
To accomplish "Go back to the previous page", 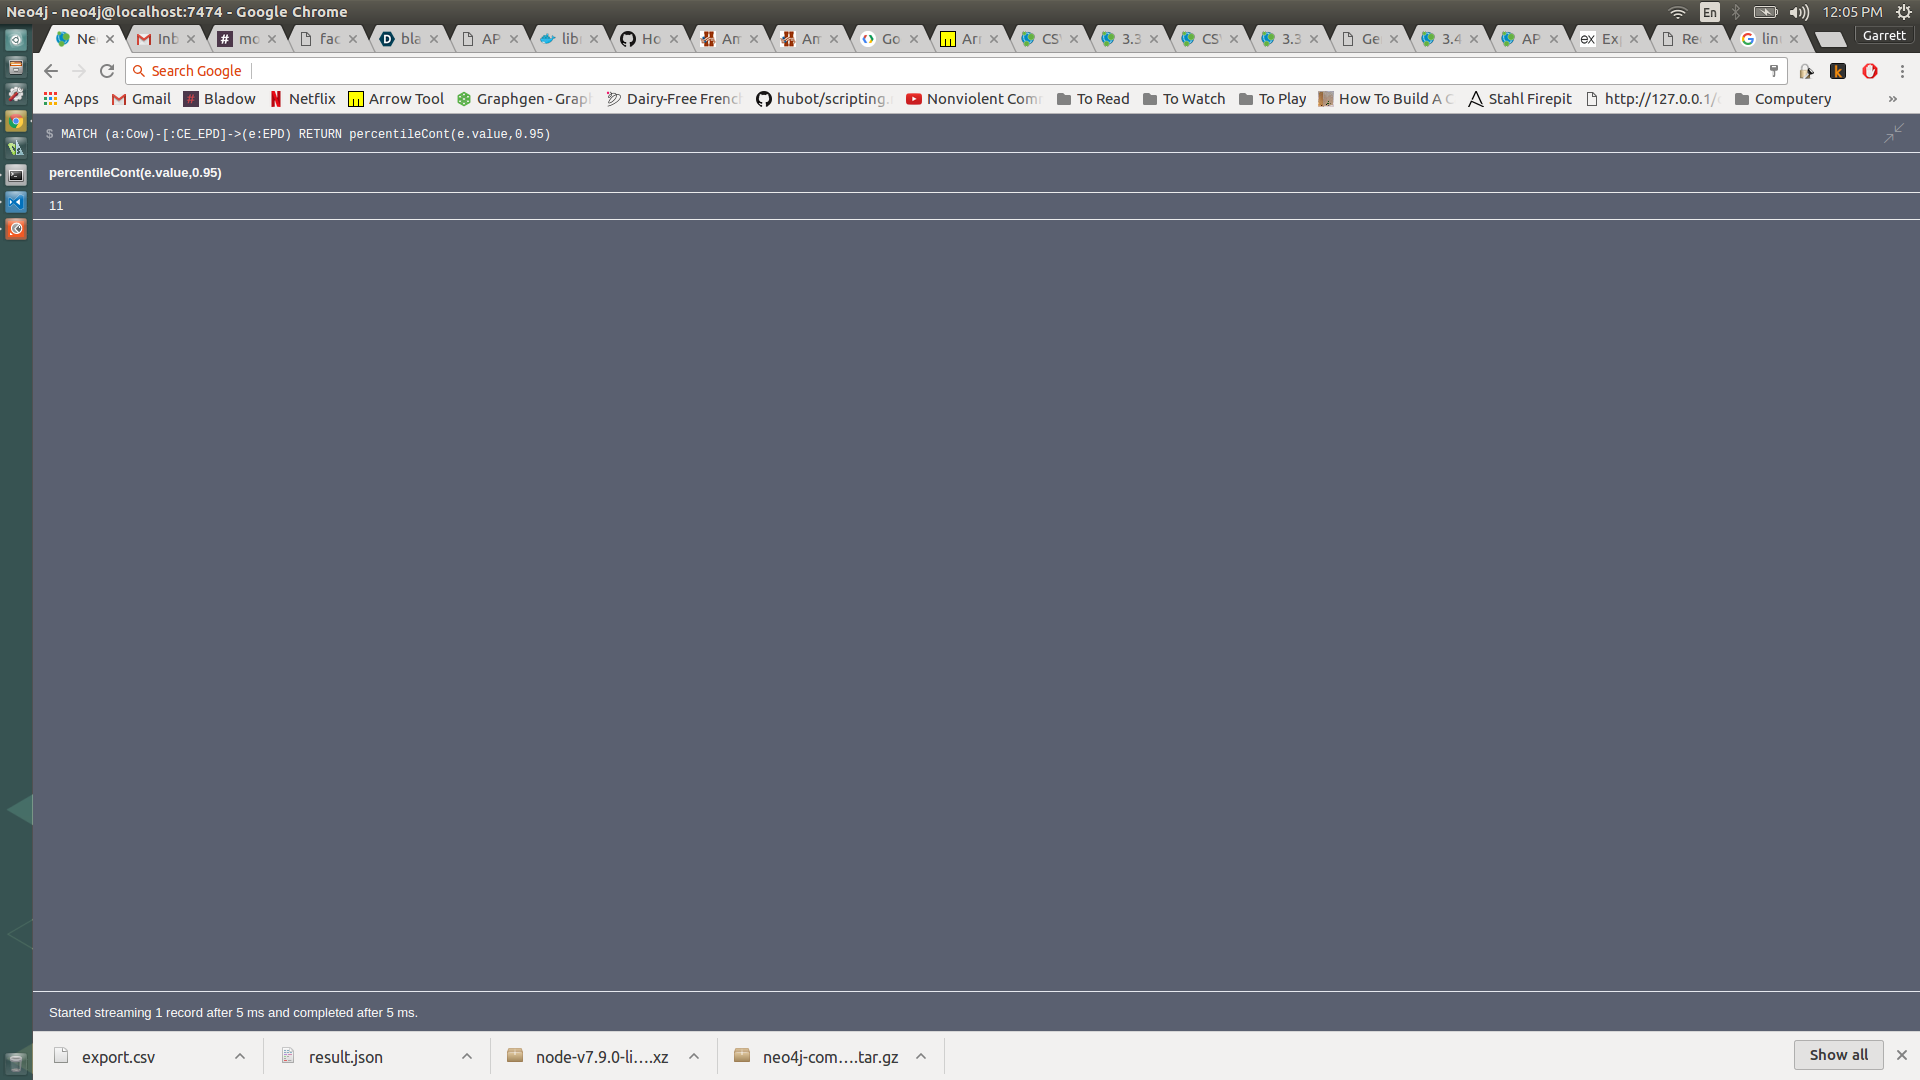I will click(51, 71).
